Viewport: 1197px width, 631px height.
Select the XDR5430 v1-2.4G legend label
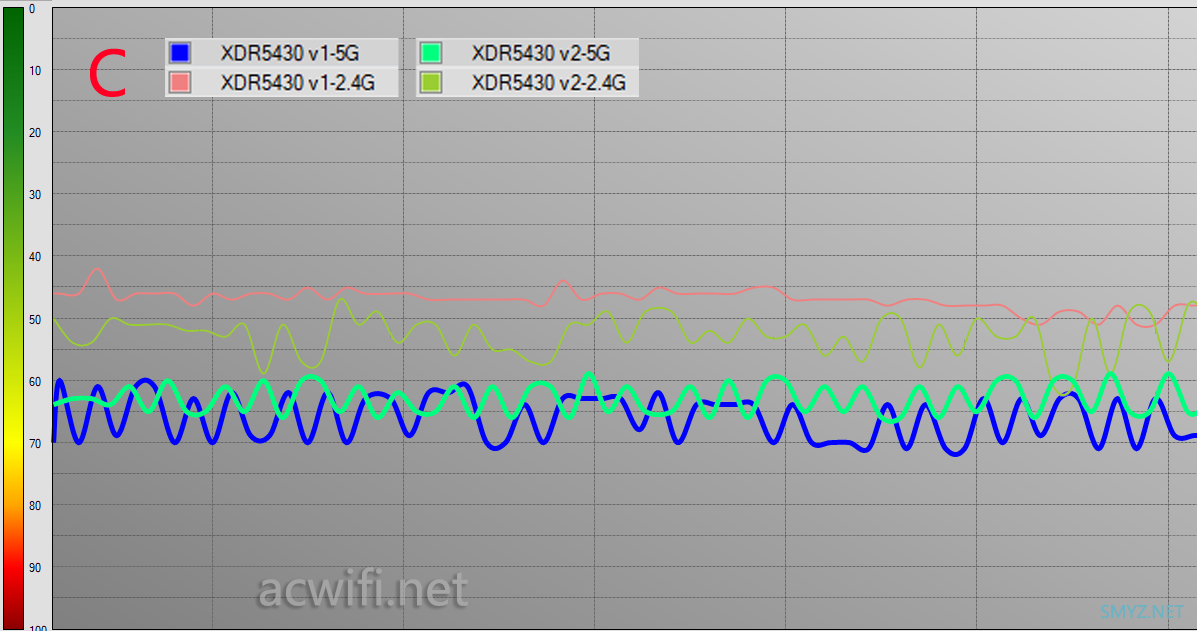(298, 82)
